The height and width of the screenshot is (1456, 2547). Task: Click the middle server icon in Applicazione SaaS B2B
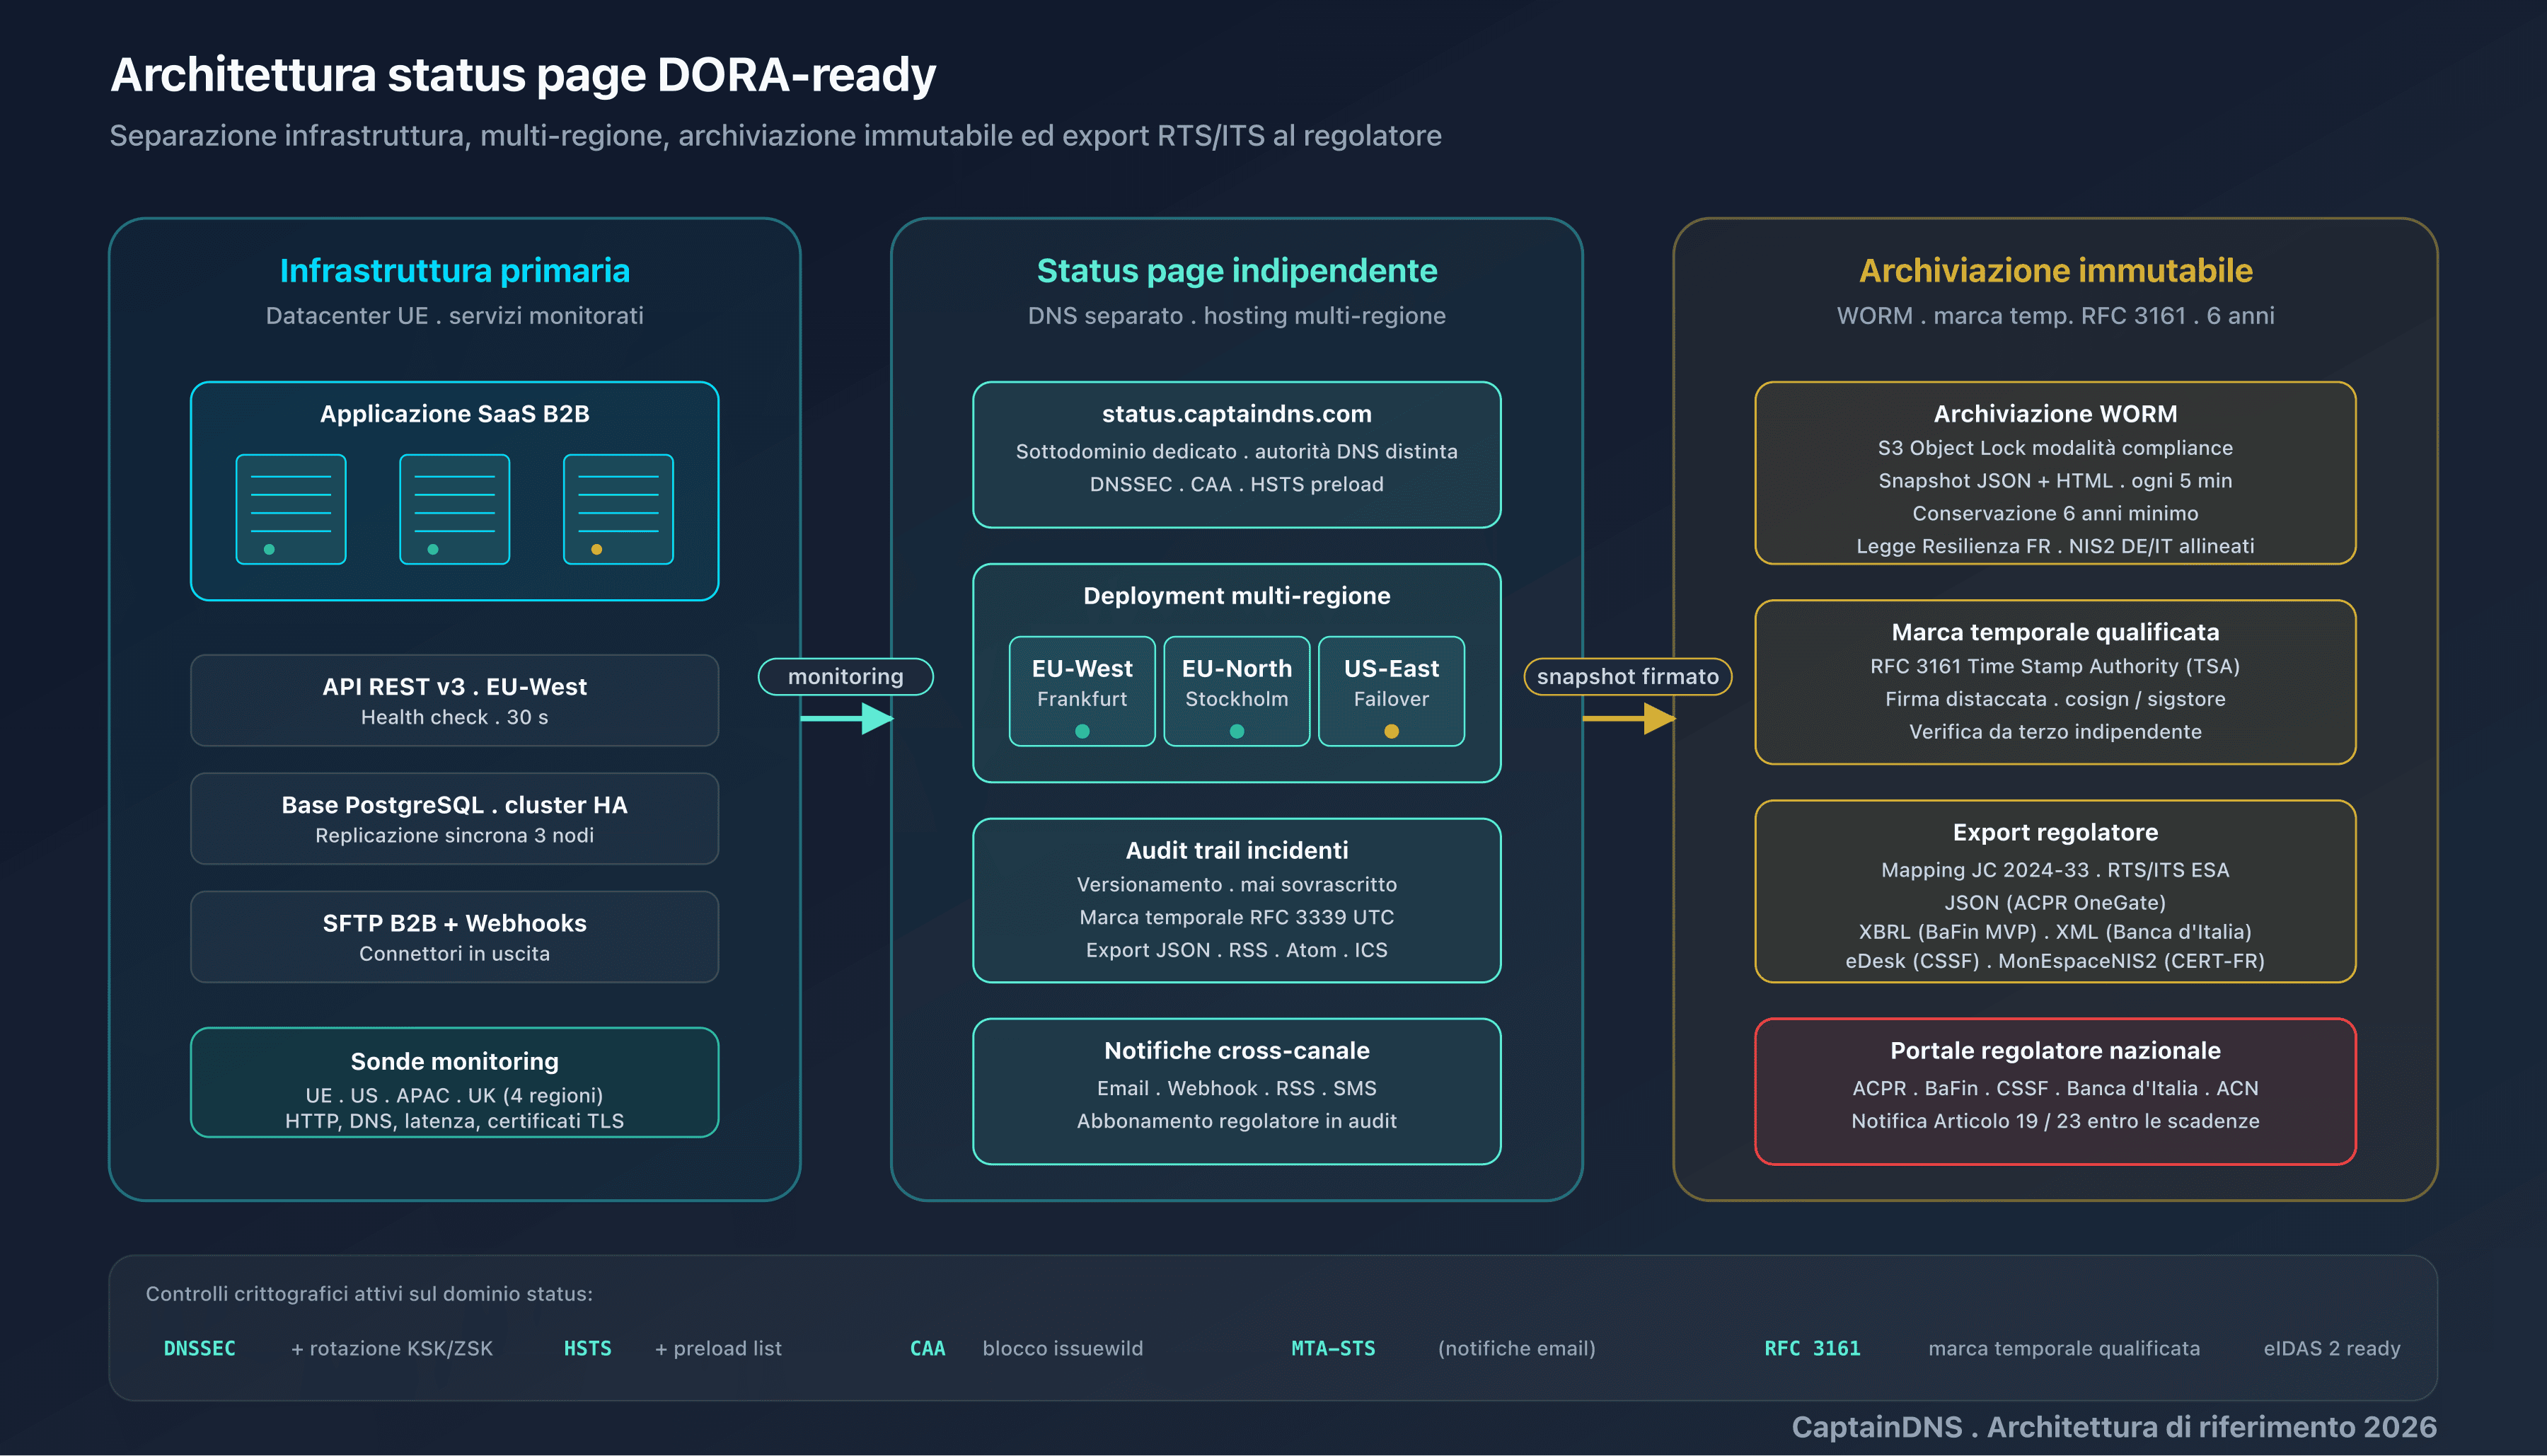[x=454, y=509]
